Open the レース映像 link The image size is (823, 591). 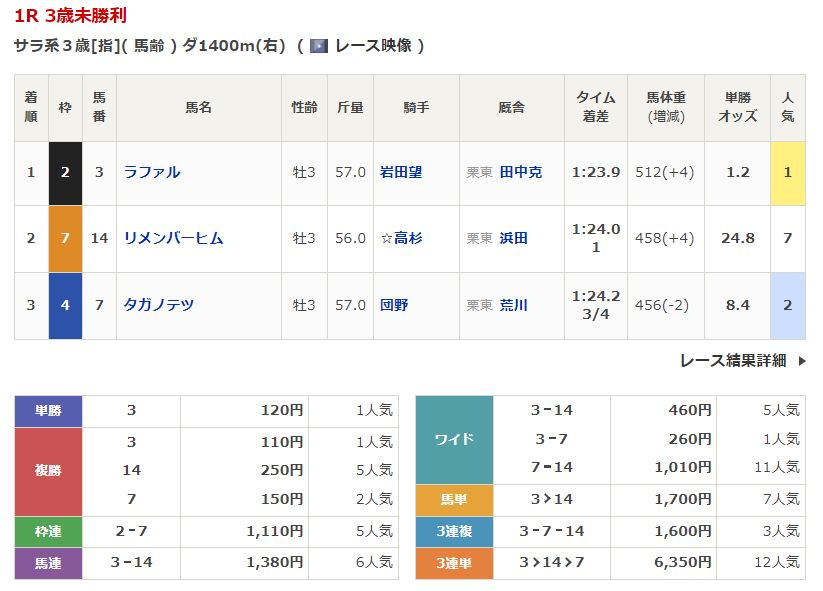(x=372, y=46)
